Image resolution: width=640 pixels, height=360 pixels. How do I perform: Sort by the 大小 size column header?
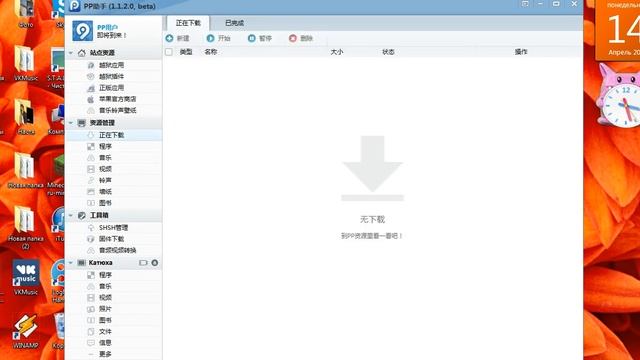coord(337,52)
